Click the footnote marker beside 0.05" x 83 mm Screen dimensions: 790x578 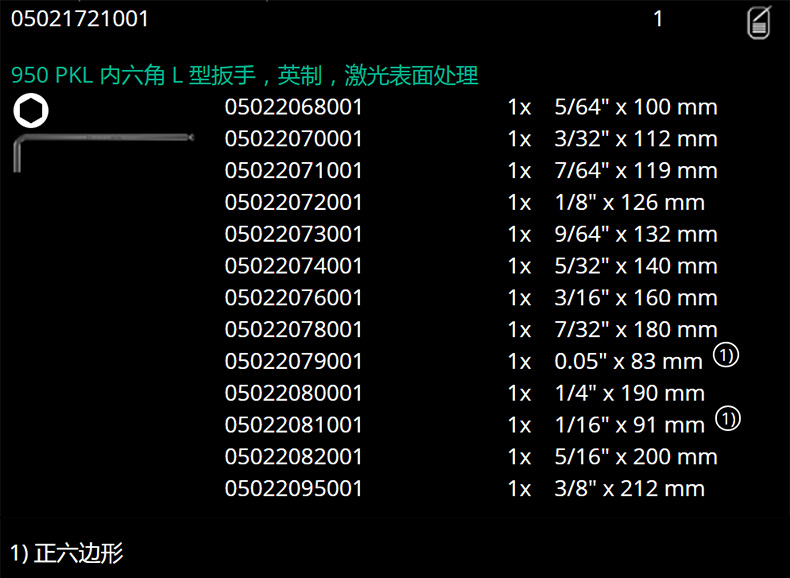click(725, 355)
